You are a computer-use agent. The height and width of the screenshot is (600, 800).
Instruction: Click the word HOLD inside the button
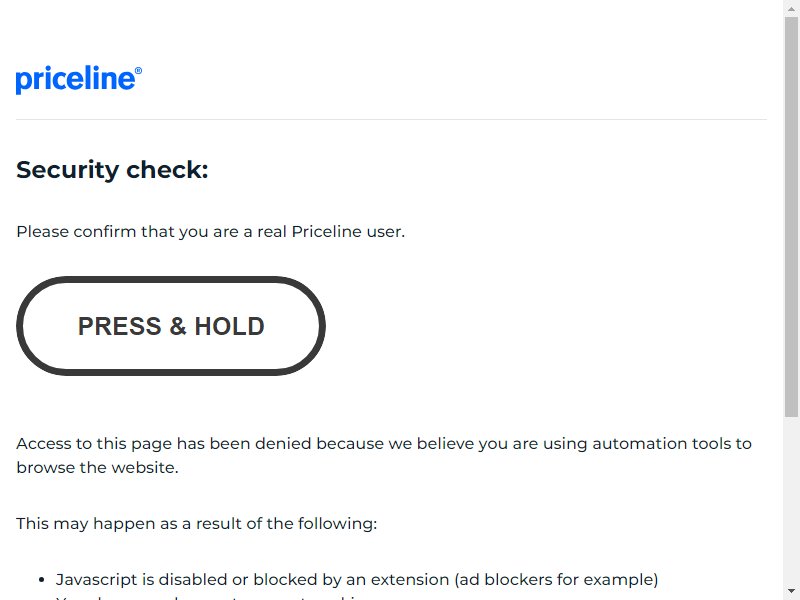tap(230, 326)
